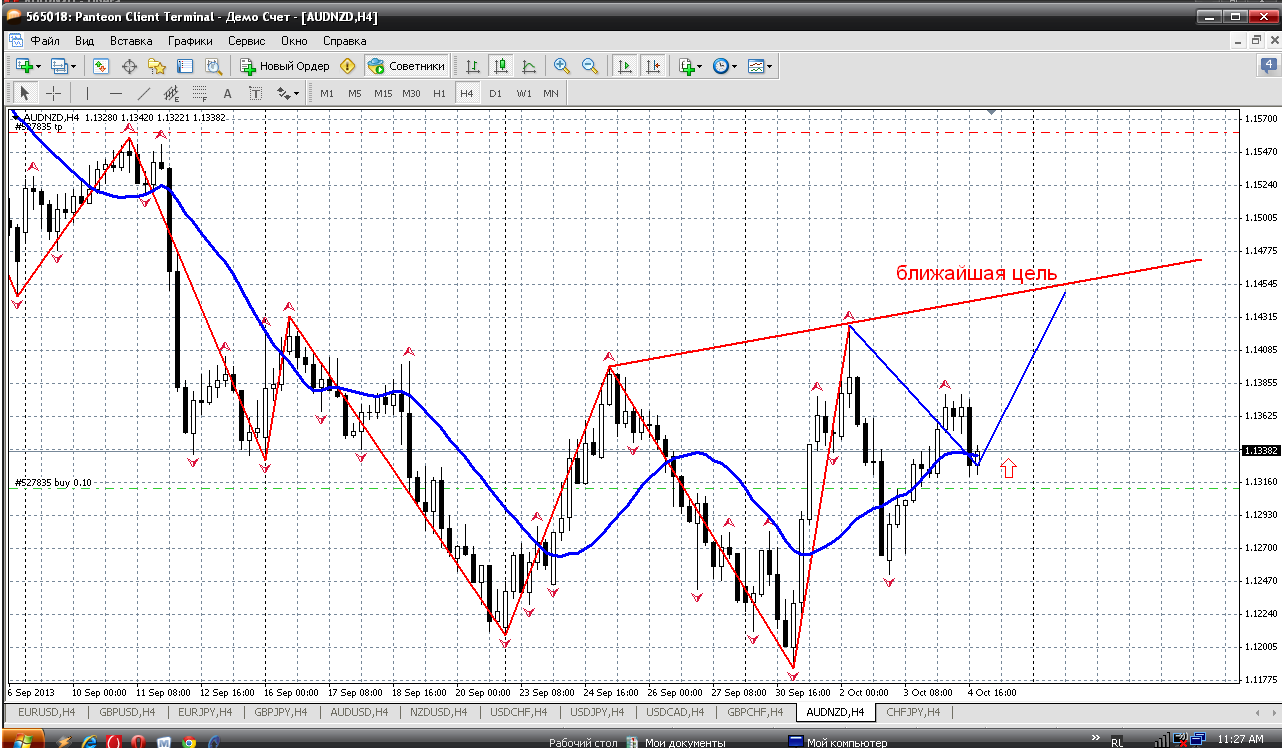Open the Strategy Tester icon
The image size is (1288, 748).
click(213, 66)
